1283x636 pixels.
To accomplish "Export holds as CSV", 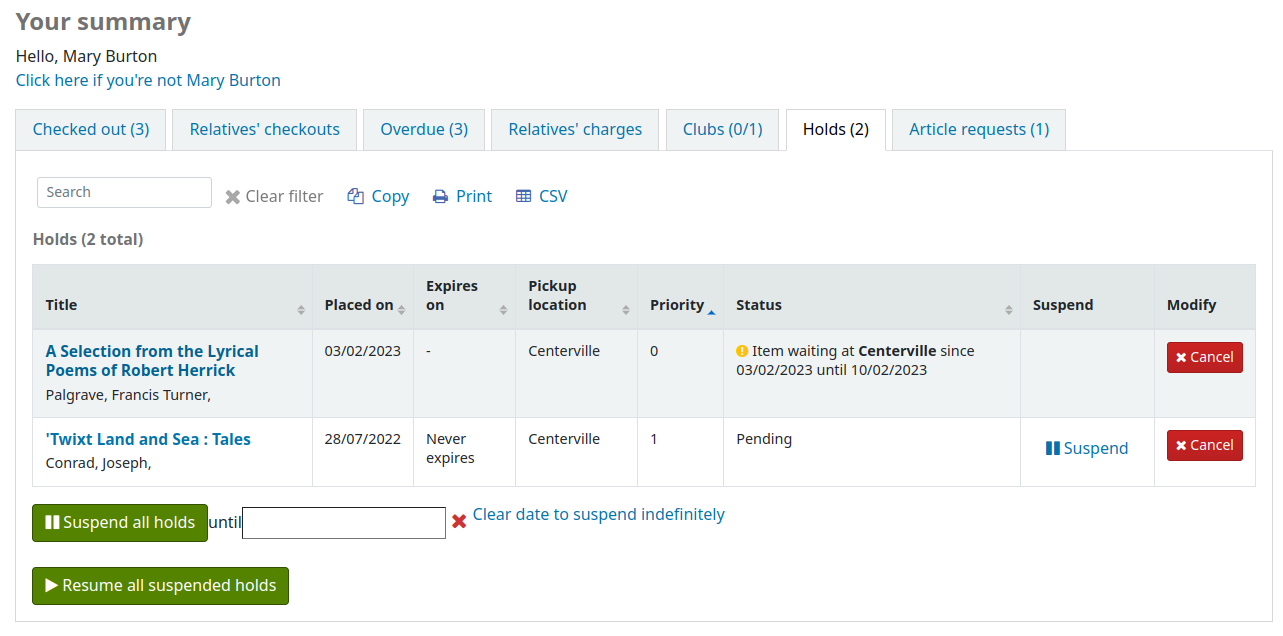I will pyautogui.click(x=541, y=196).
